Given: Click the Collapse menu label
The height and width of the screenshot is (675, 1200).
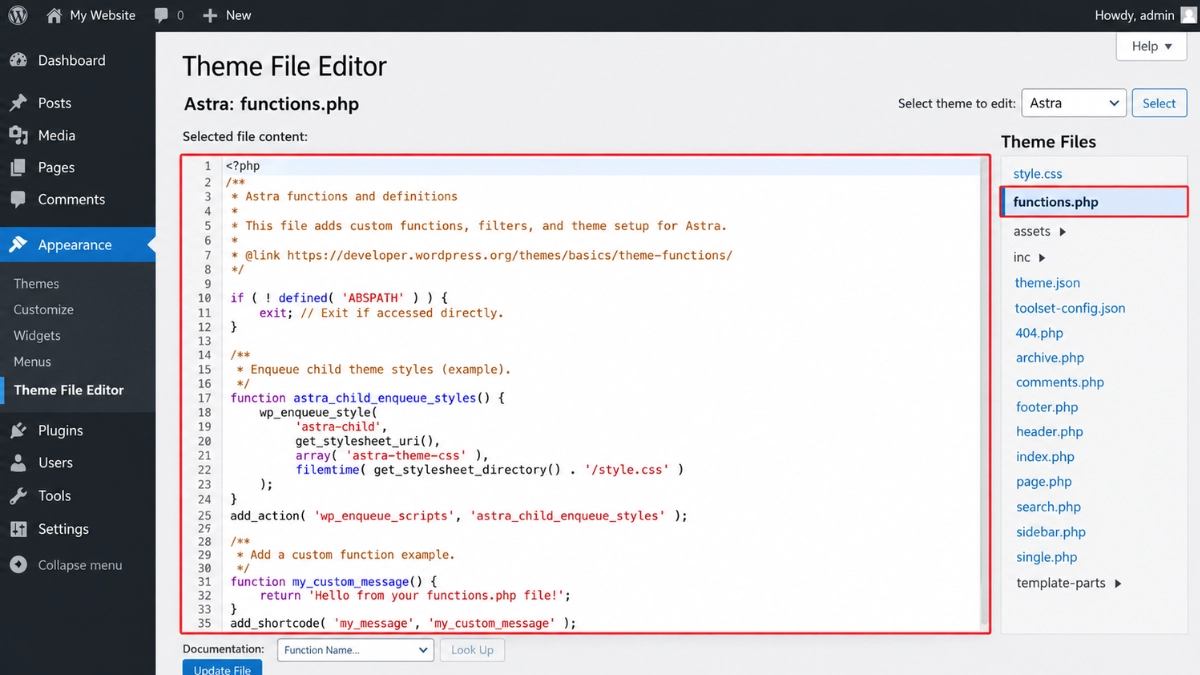Looking at the screenshot, I should (x=80, y=565).
